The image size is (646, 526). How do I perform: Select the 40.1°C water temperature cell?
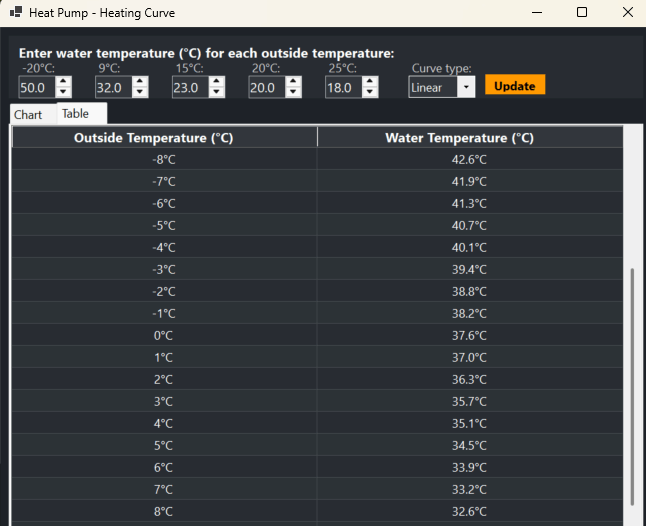click(470, 247)
